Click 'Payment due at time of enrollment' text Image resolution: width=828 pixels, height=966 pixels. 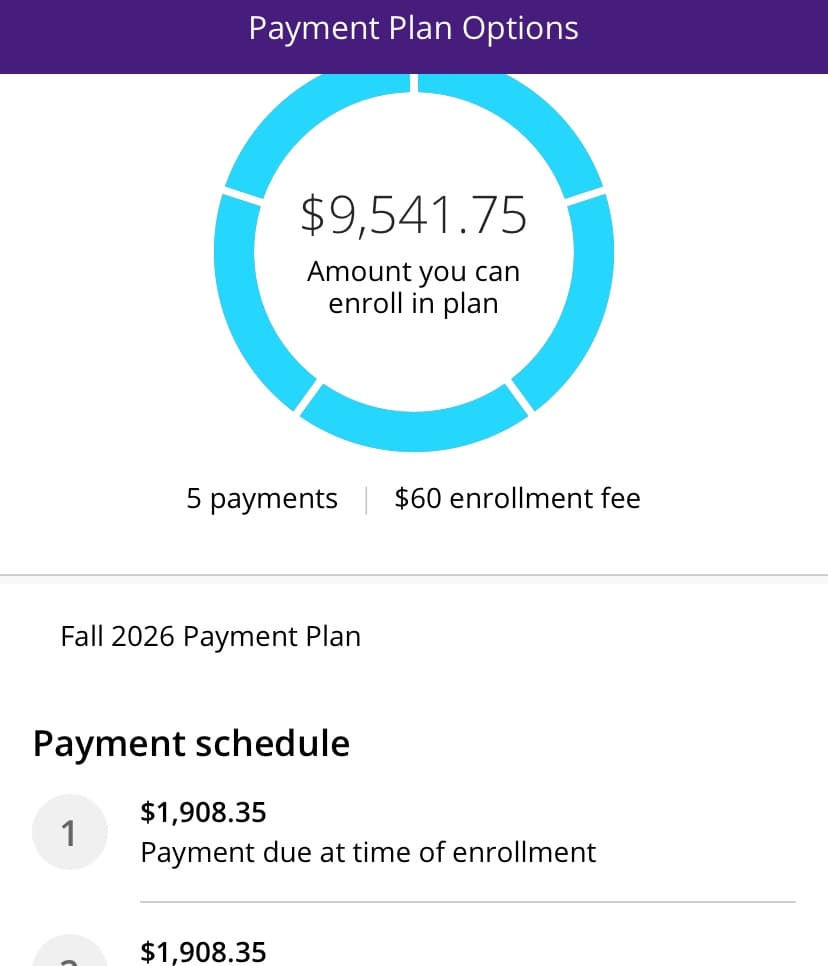[x=368, y=853]
